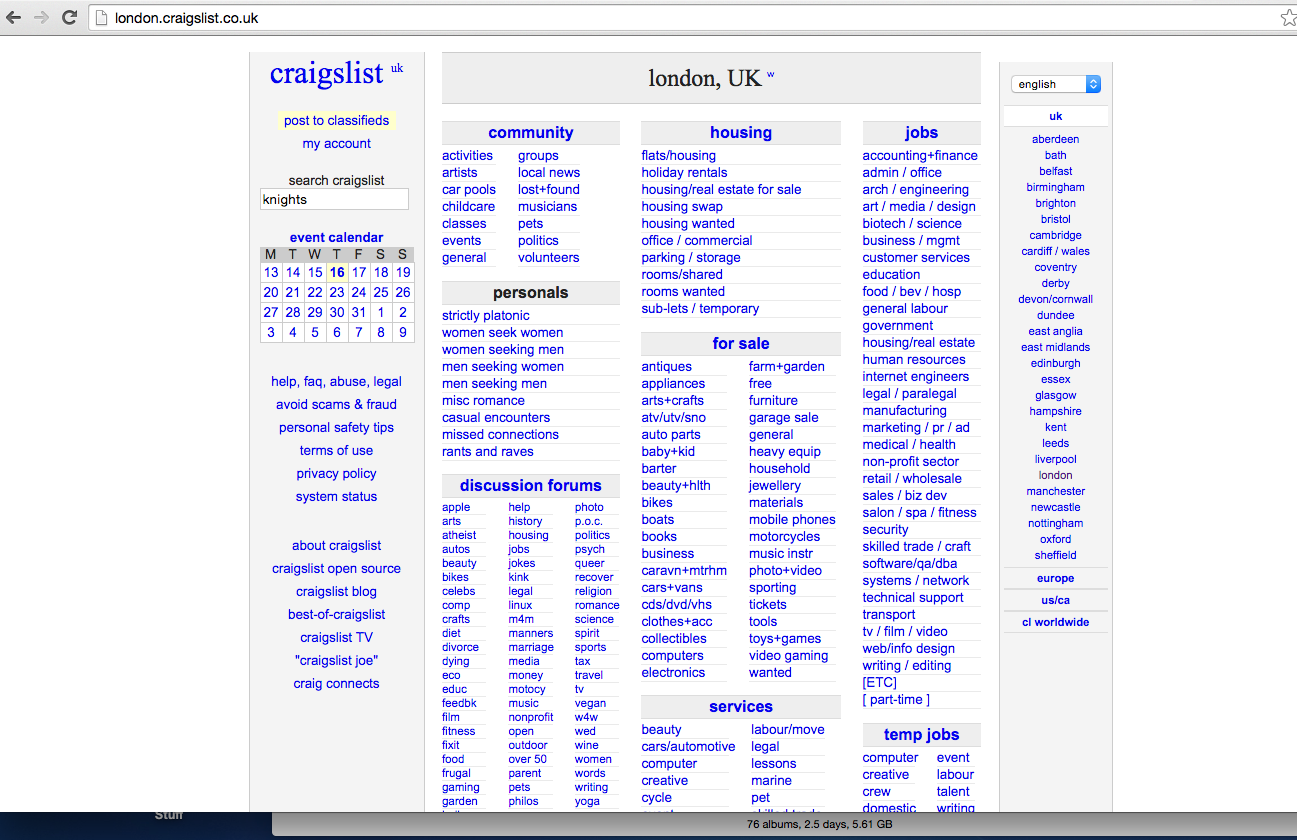
Task: Expand the europe section in sidebar
Action: tap(1055, 578)
